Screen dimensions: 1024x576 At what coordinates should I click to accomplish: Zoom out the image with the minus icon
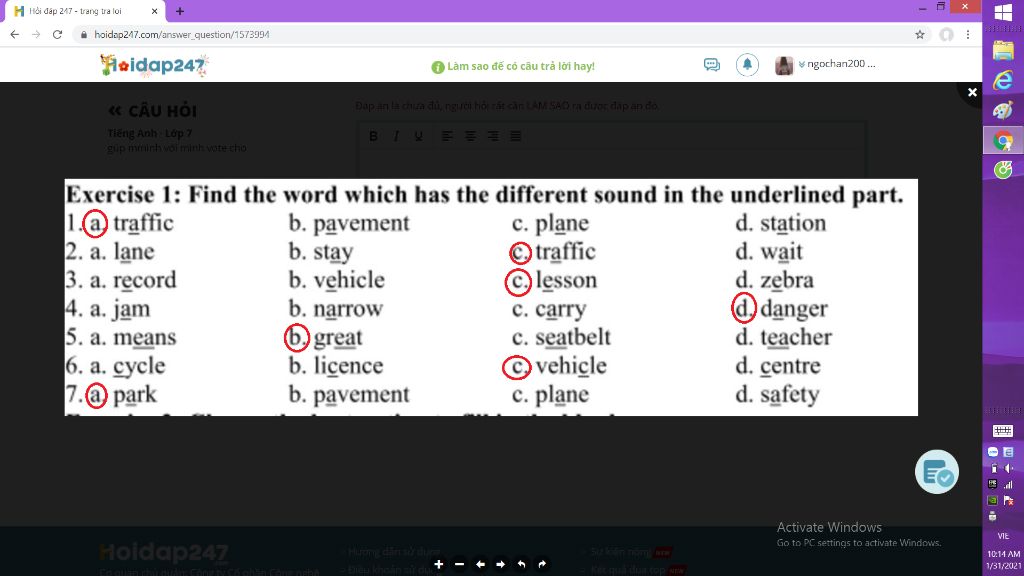459,564
